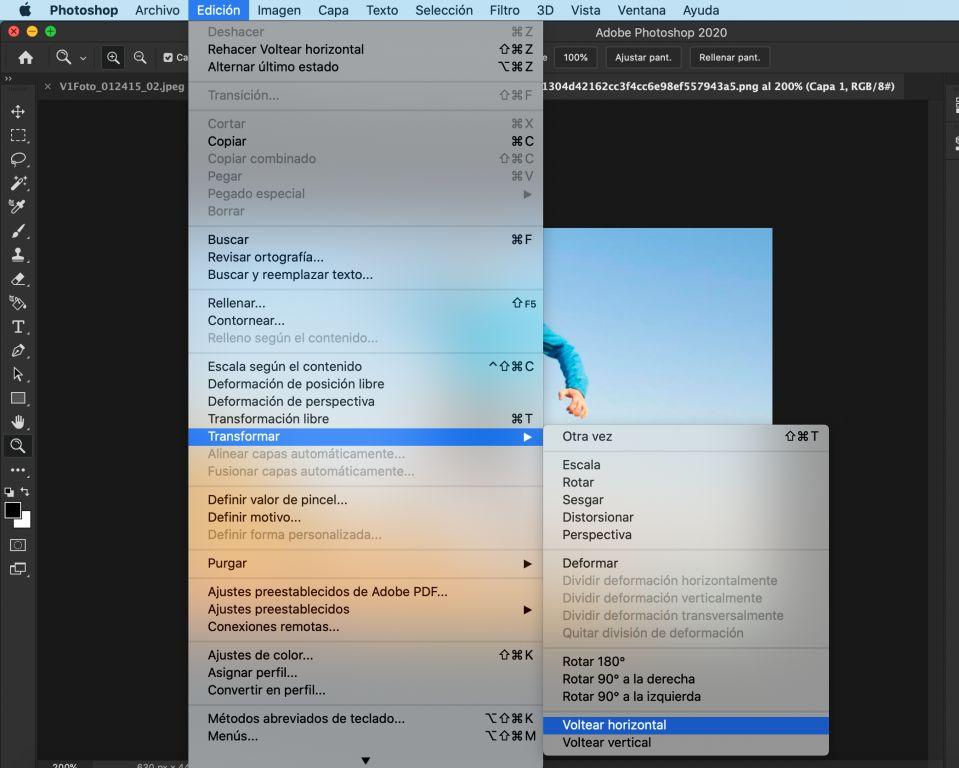Choose Zoom Out mode in options bar
Viewport: 959px width, 768px height.
pyautogui.click(x=140, y=57)
